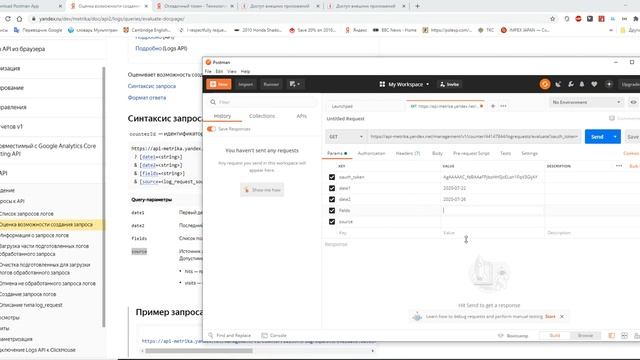Toggle the Save Responses switch
The width and height of the screenshot is (640, 360).
211,129
